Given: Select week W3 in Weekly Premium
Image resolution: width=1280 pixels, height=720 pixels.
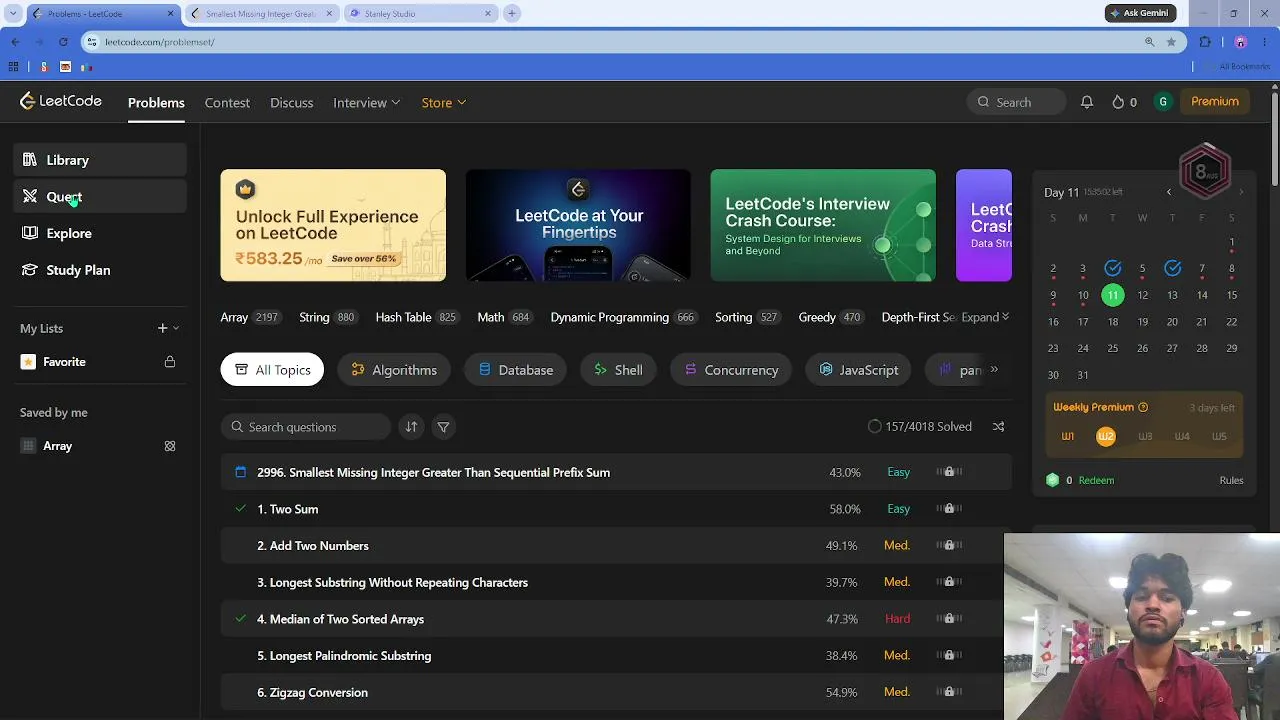Looking at the screenshot, I should click(x=1145, y=436).
